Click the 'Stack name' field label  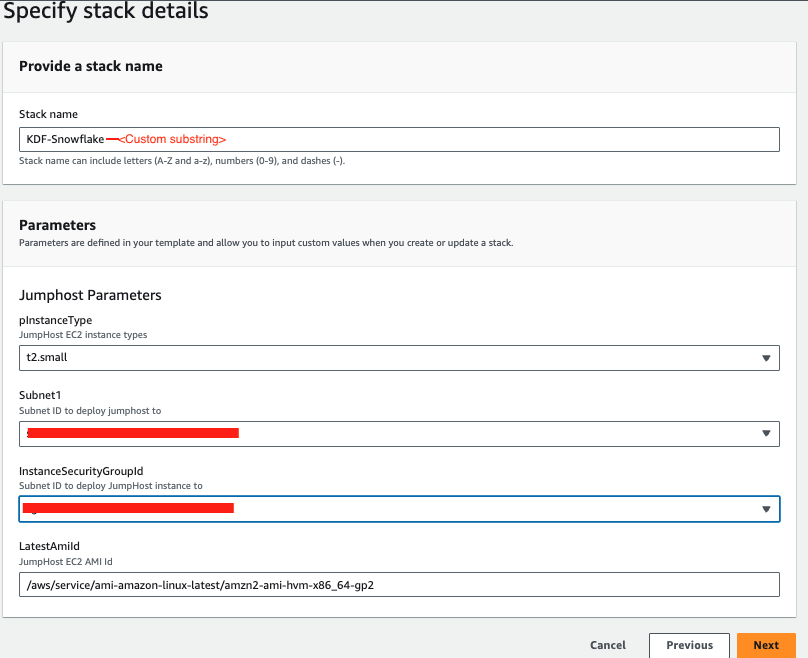pos(48,114)
